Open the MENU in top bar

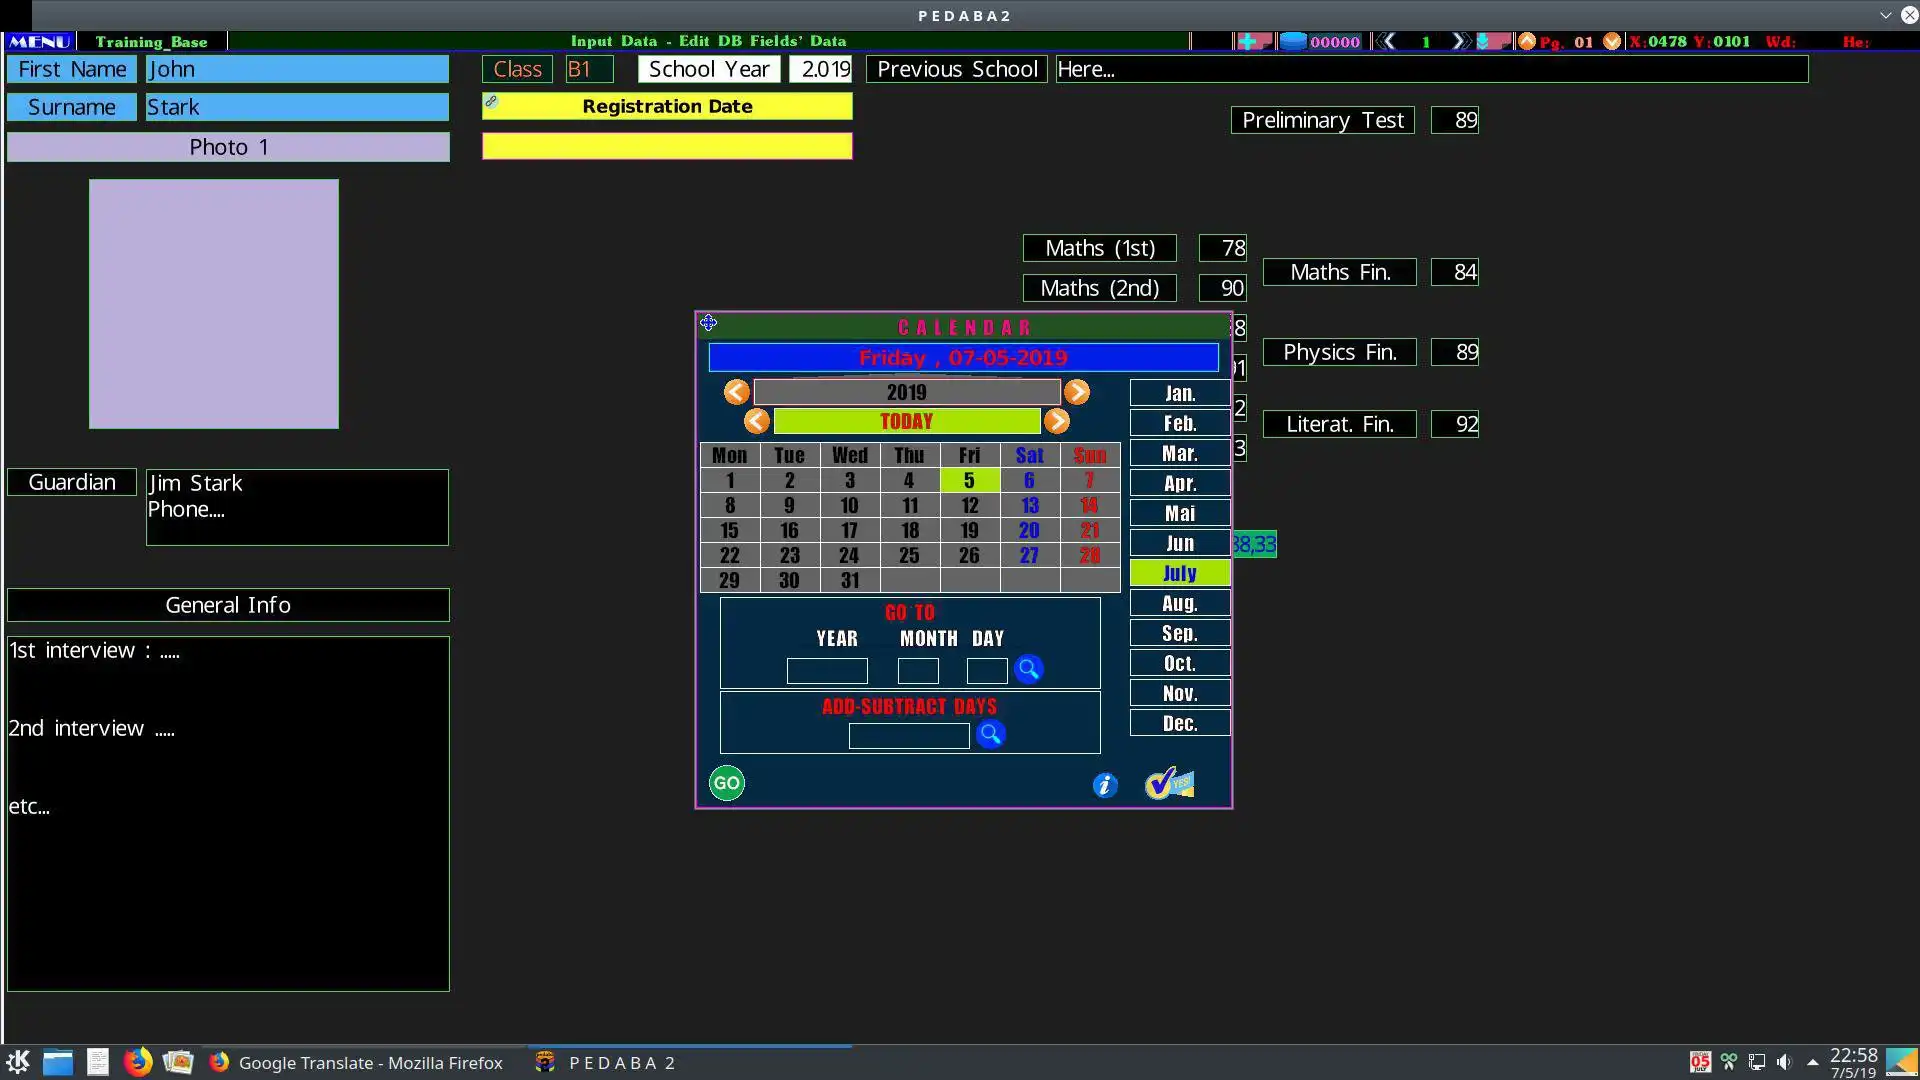(39, 41)
